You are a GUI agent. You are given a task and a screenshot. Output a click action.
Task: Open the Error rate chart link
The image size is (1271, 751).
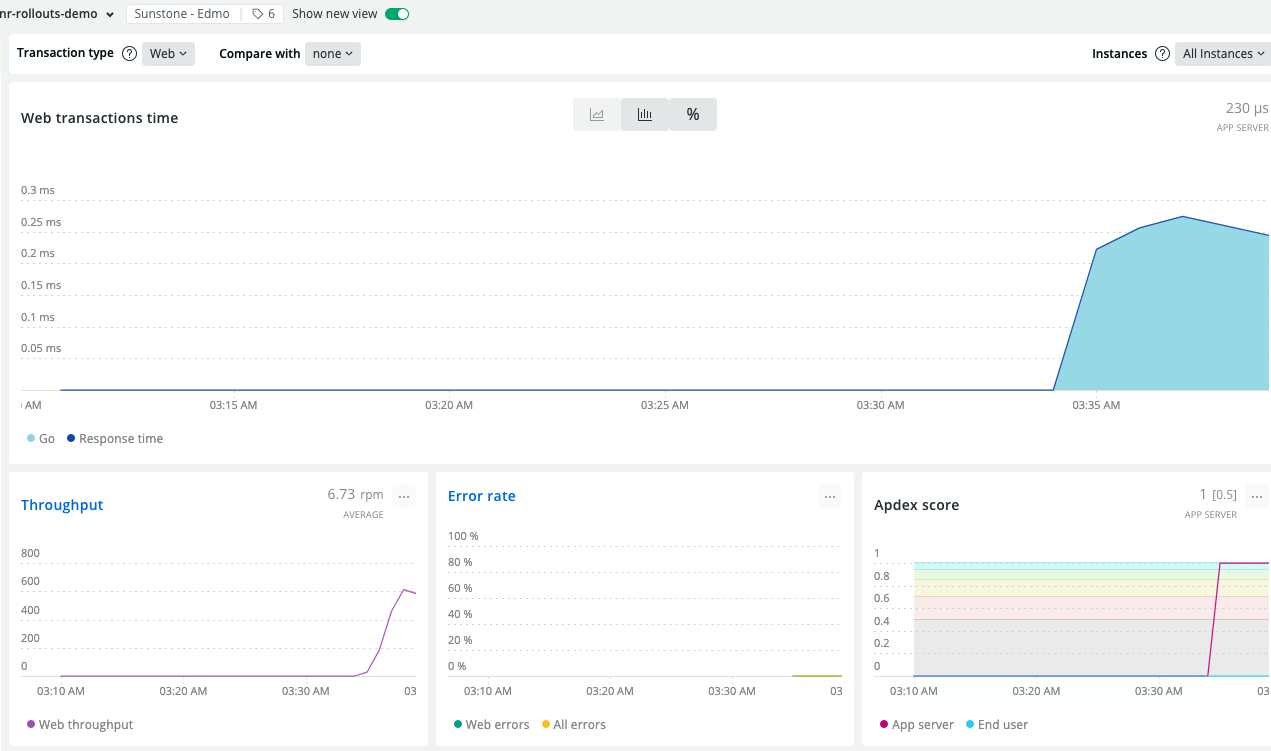click(482, 496)
